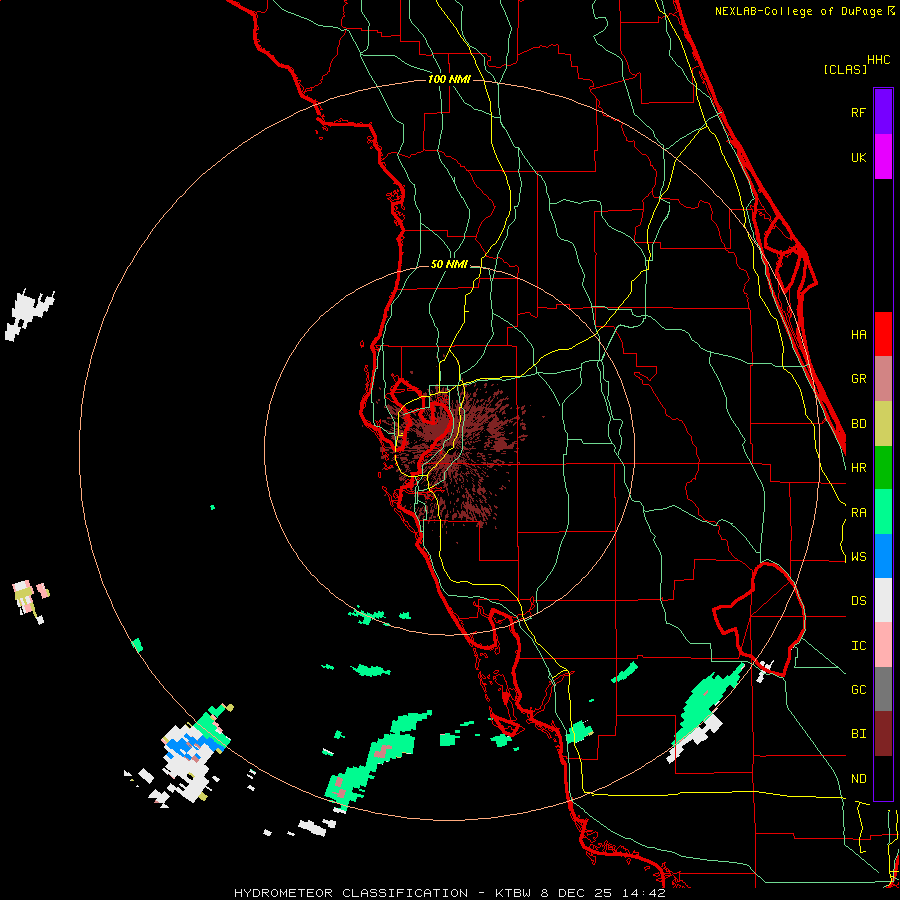Screen dimensions: 900x900
Task: Select the GR legend color block
Action: point(883,379)
